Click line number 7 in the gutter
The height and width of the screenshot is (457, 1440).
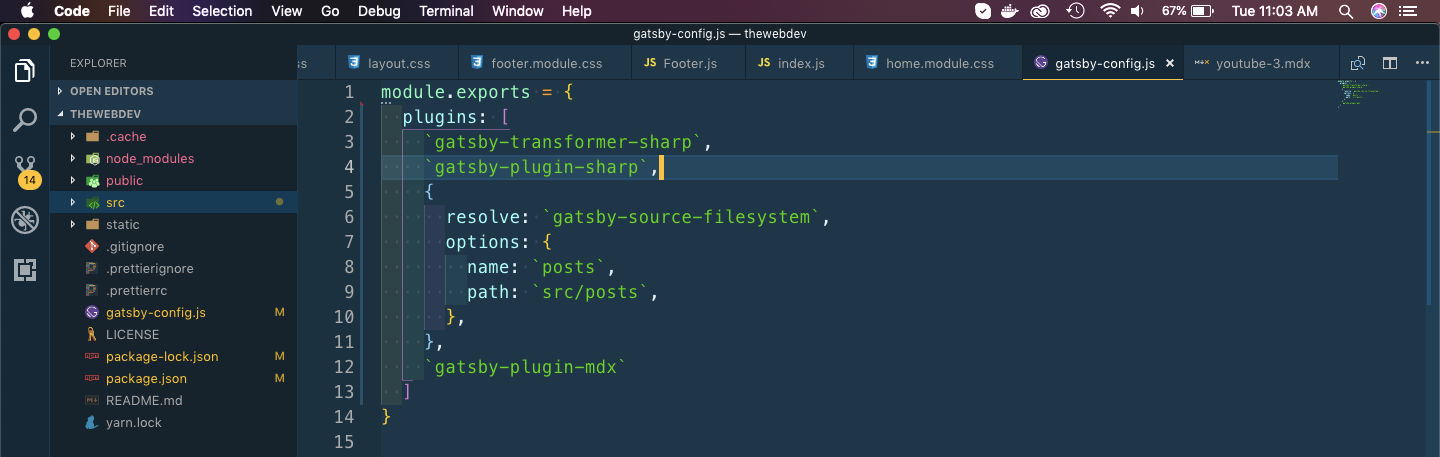[349, 242]
